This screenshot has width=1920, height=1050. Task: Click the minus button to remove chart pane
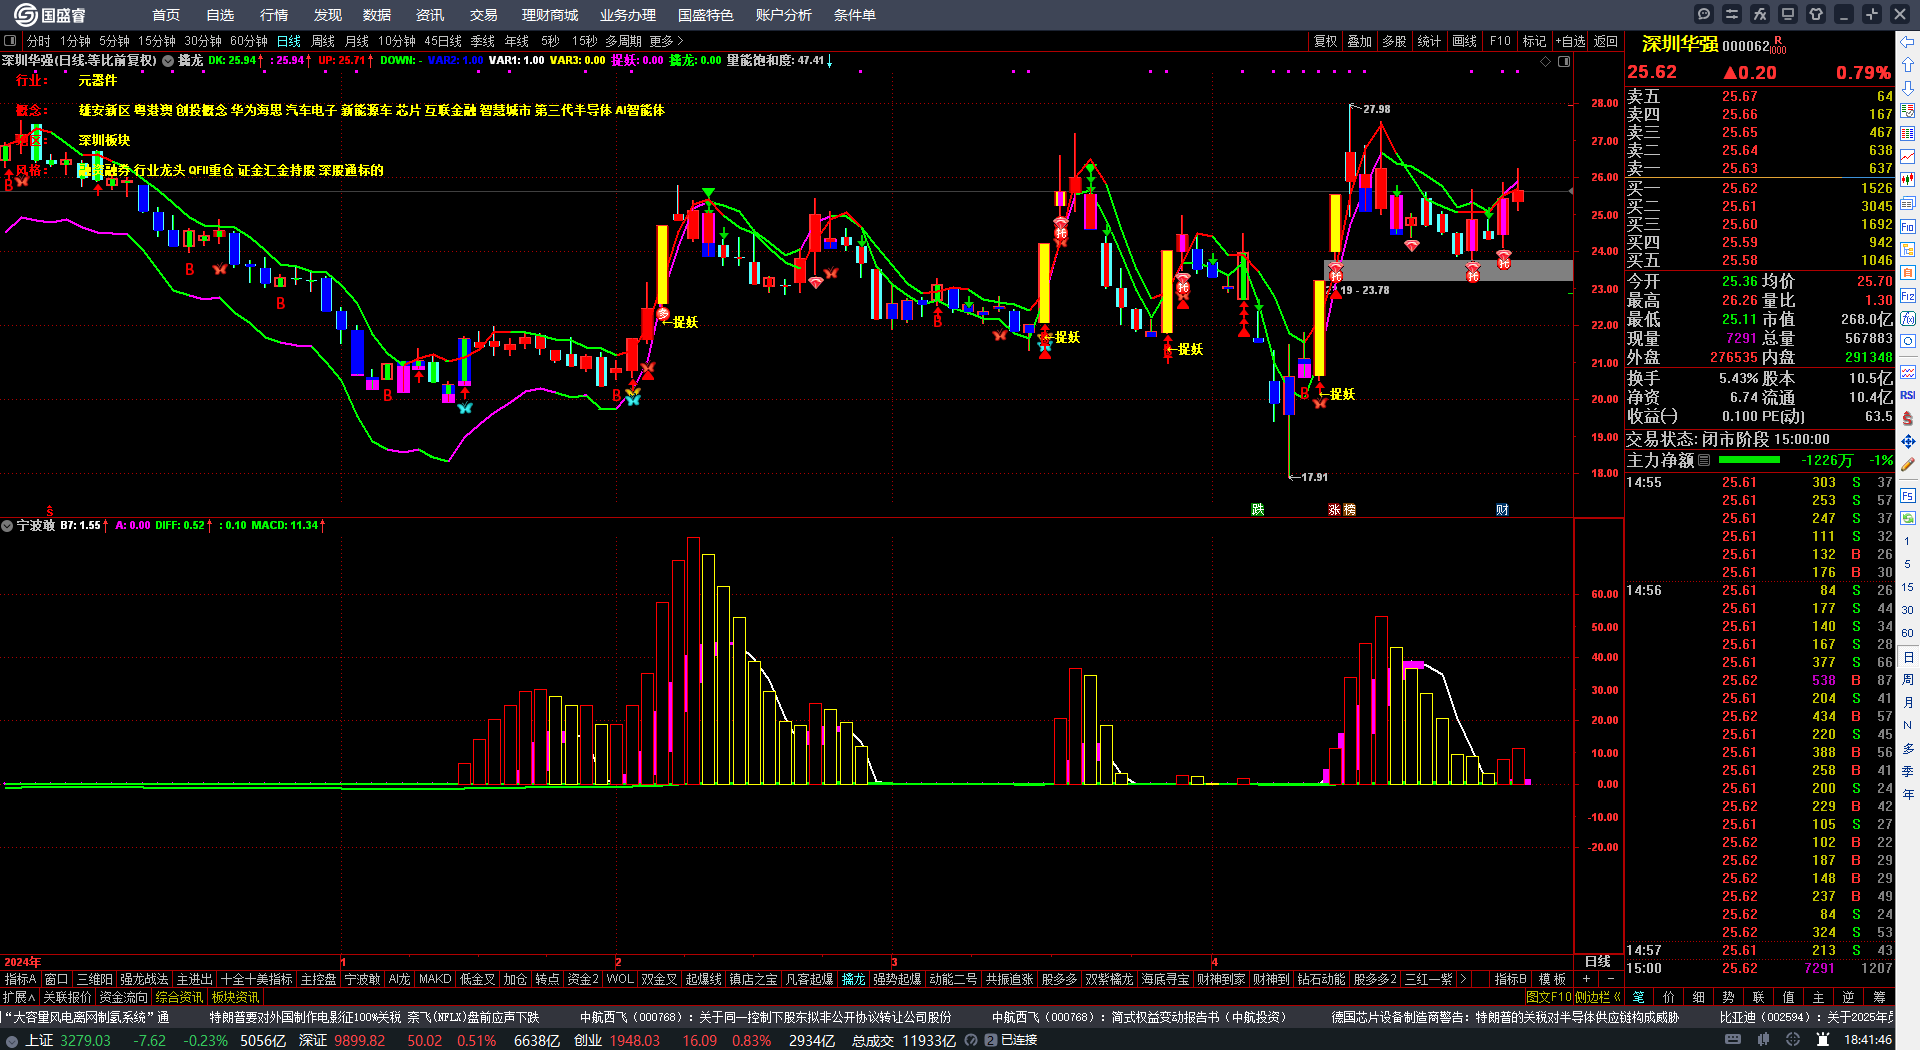(x=1610, y=979)
